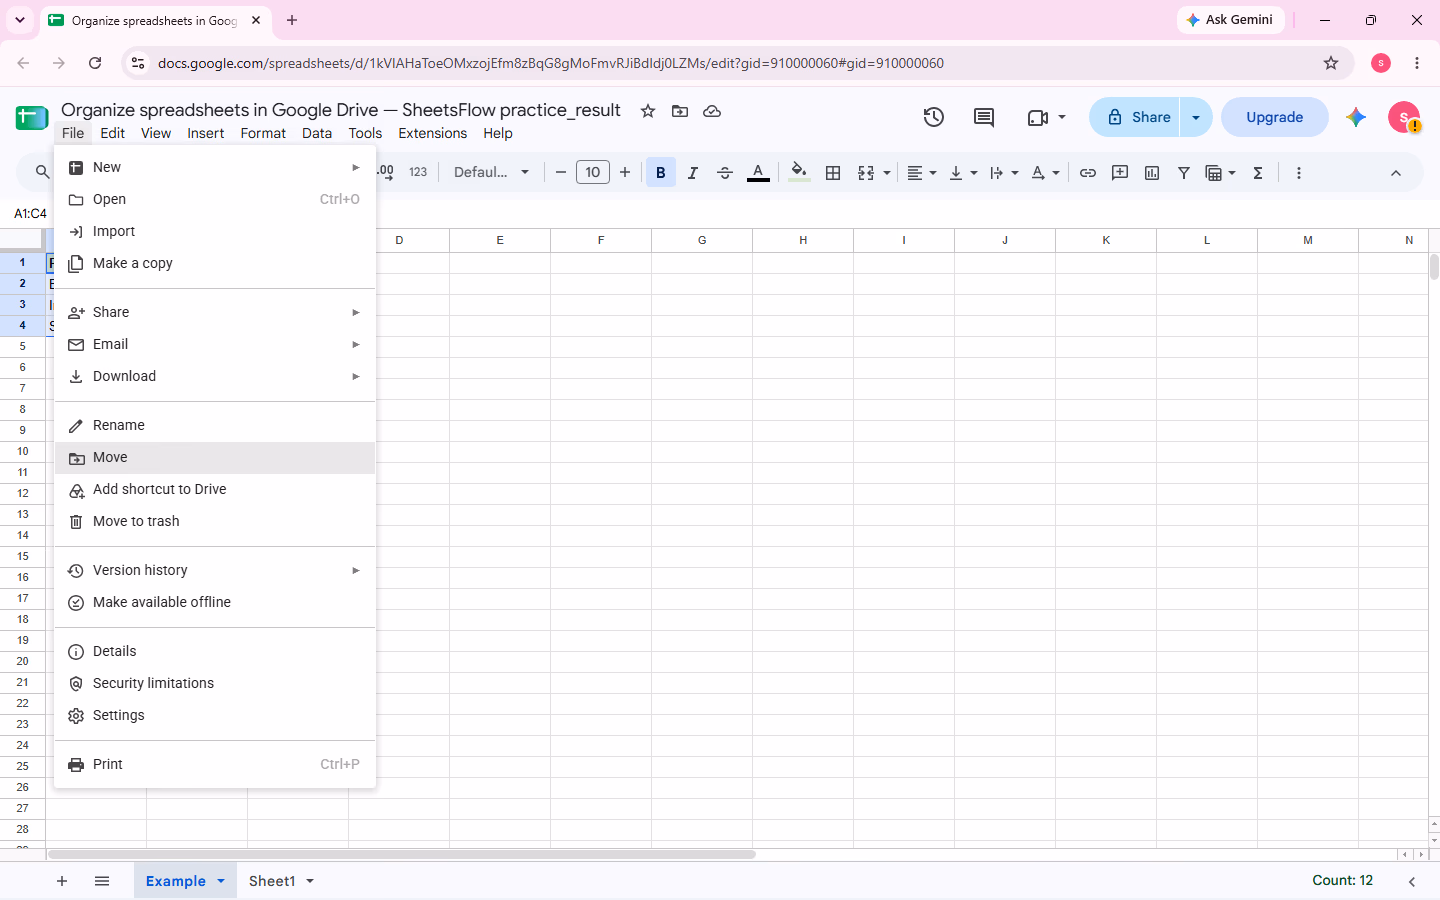Open toolbar more options dots
The height and width of the screenshot is (900, 1440).
1299,173
